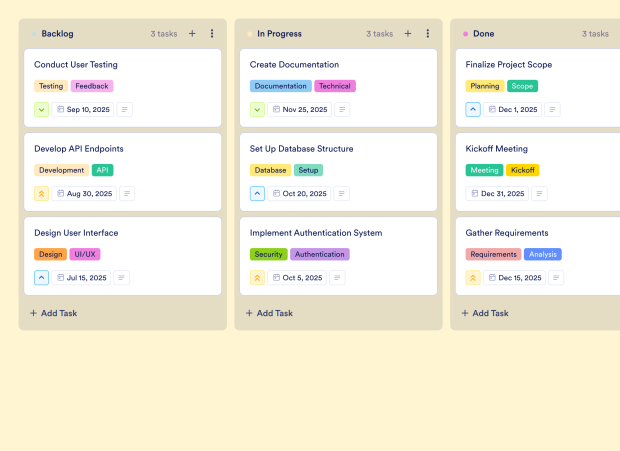Click Add Task under Backlog column
This screenshot has height=451, width=620.
point(54,313)
